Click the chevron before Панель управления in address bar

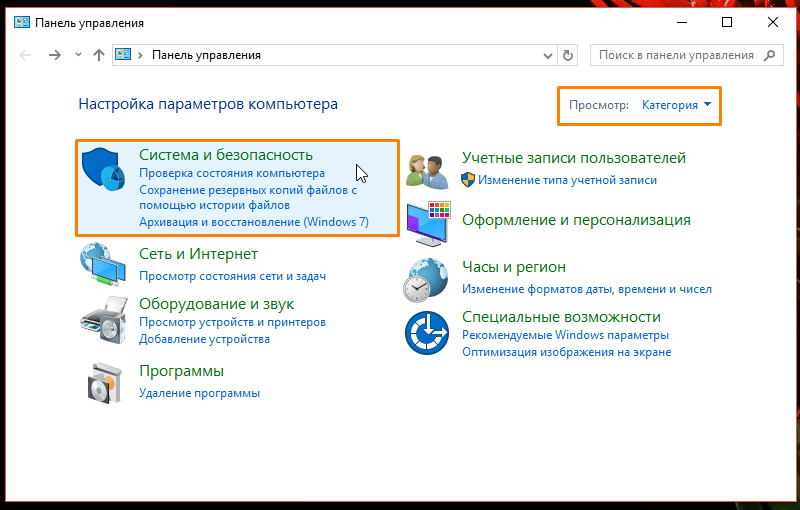tap(140, 55)
